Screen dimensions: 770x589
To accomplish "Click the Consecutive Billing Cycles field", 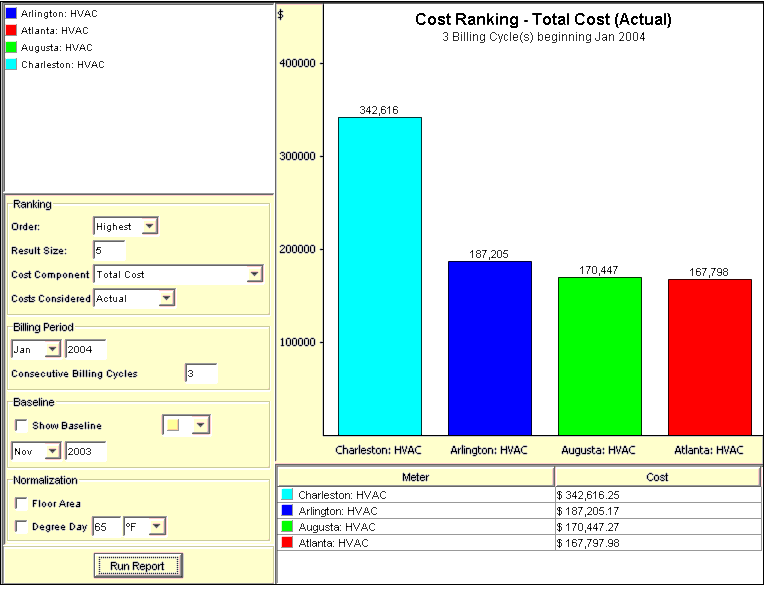I will point(200,373).
